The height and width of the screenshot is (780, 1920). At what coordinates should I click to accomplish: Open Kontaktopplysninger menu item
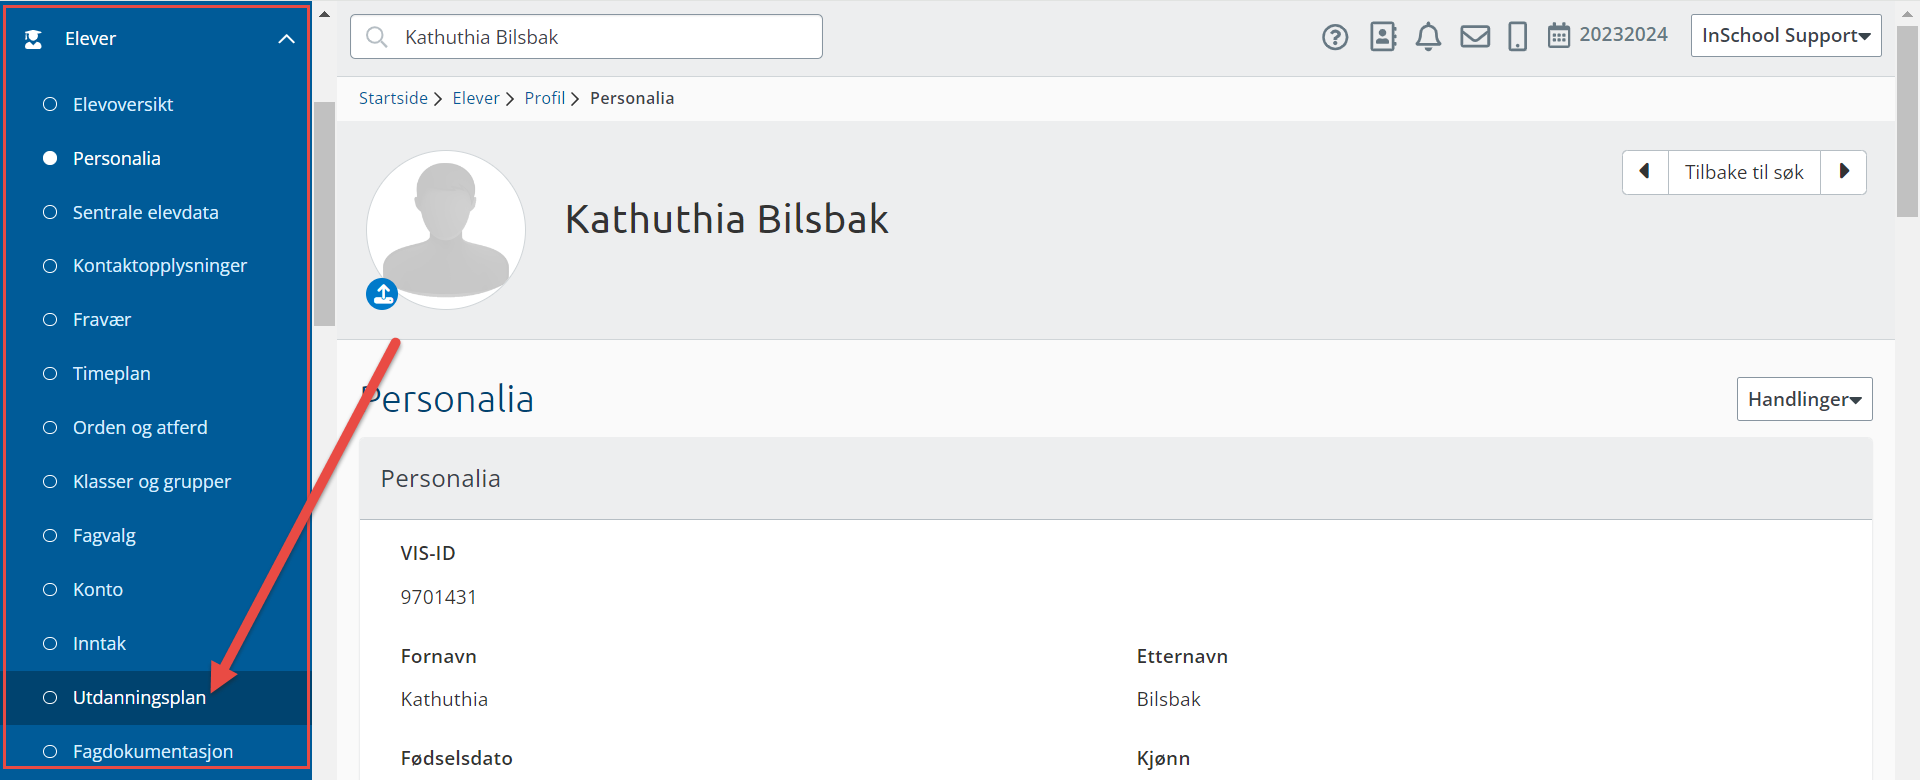point(158,265)
